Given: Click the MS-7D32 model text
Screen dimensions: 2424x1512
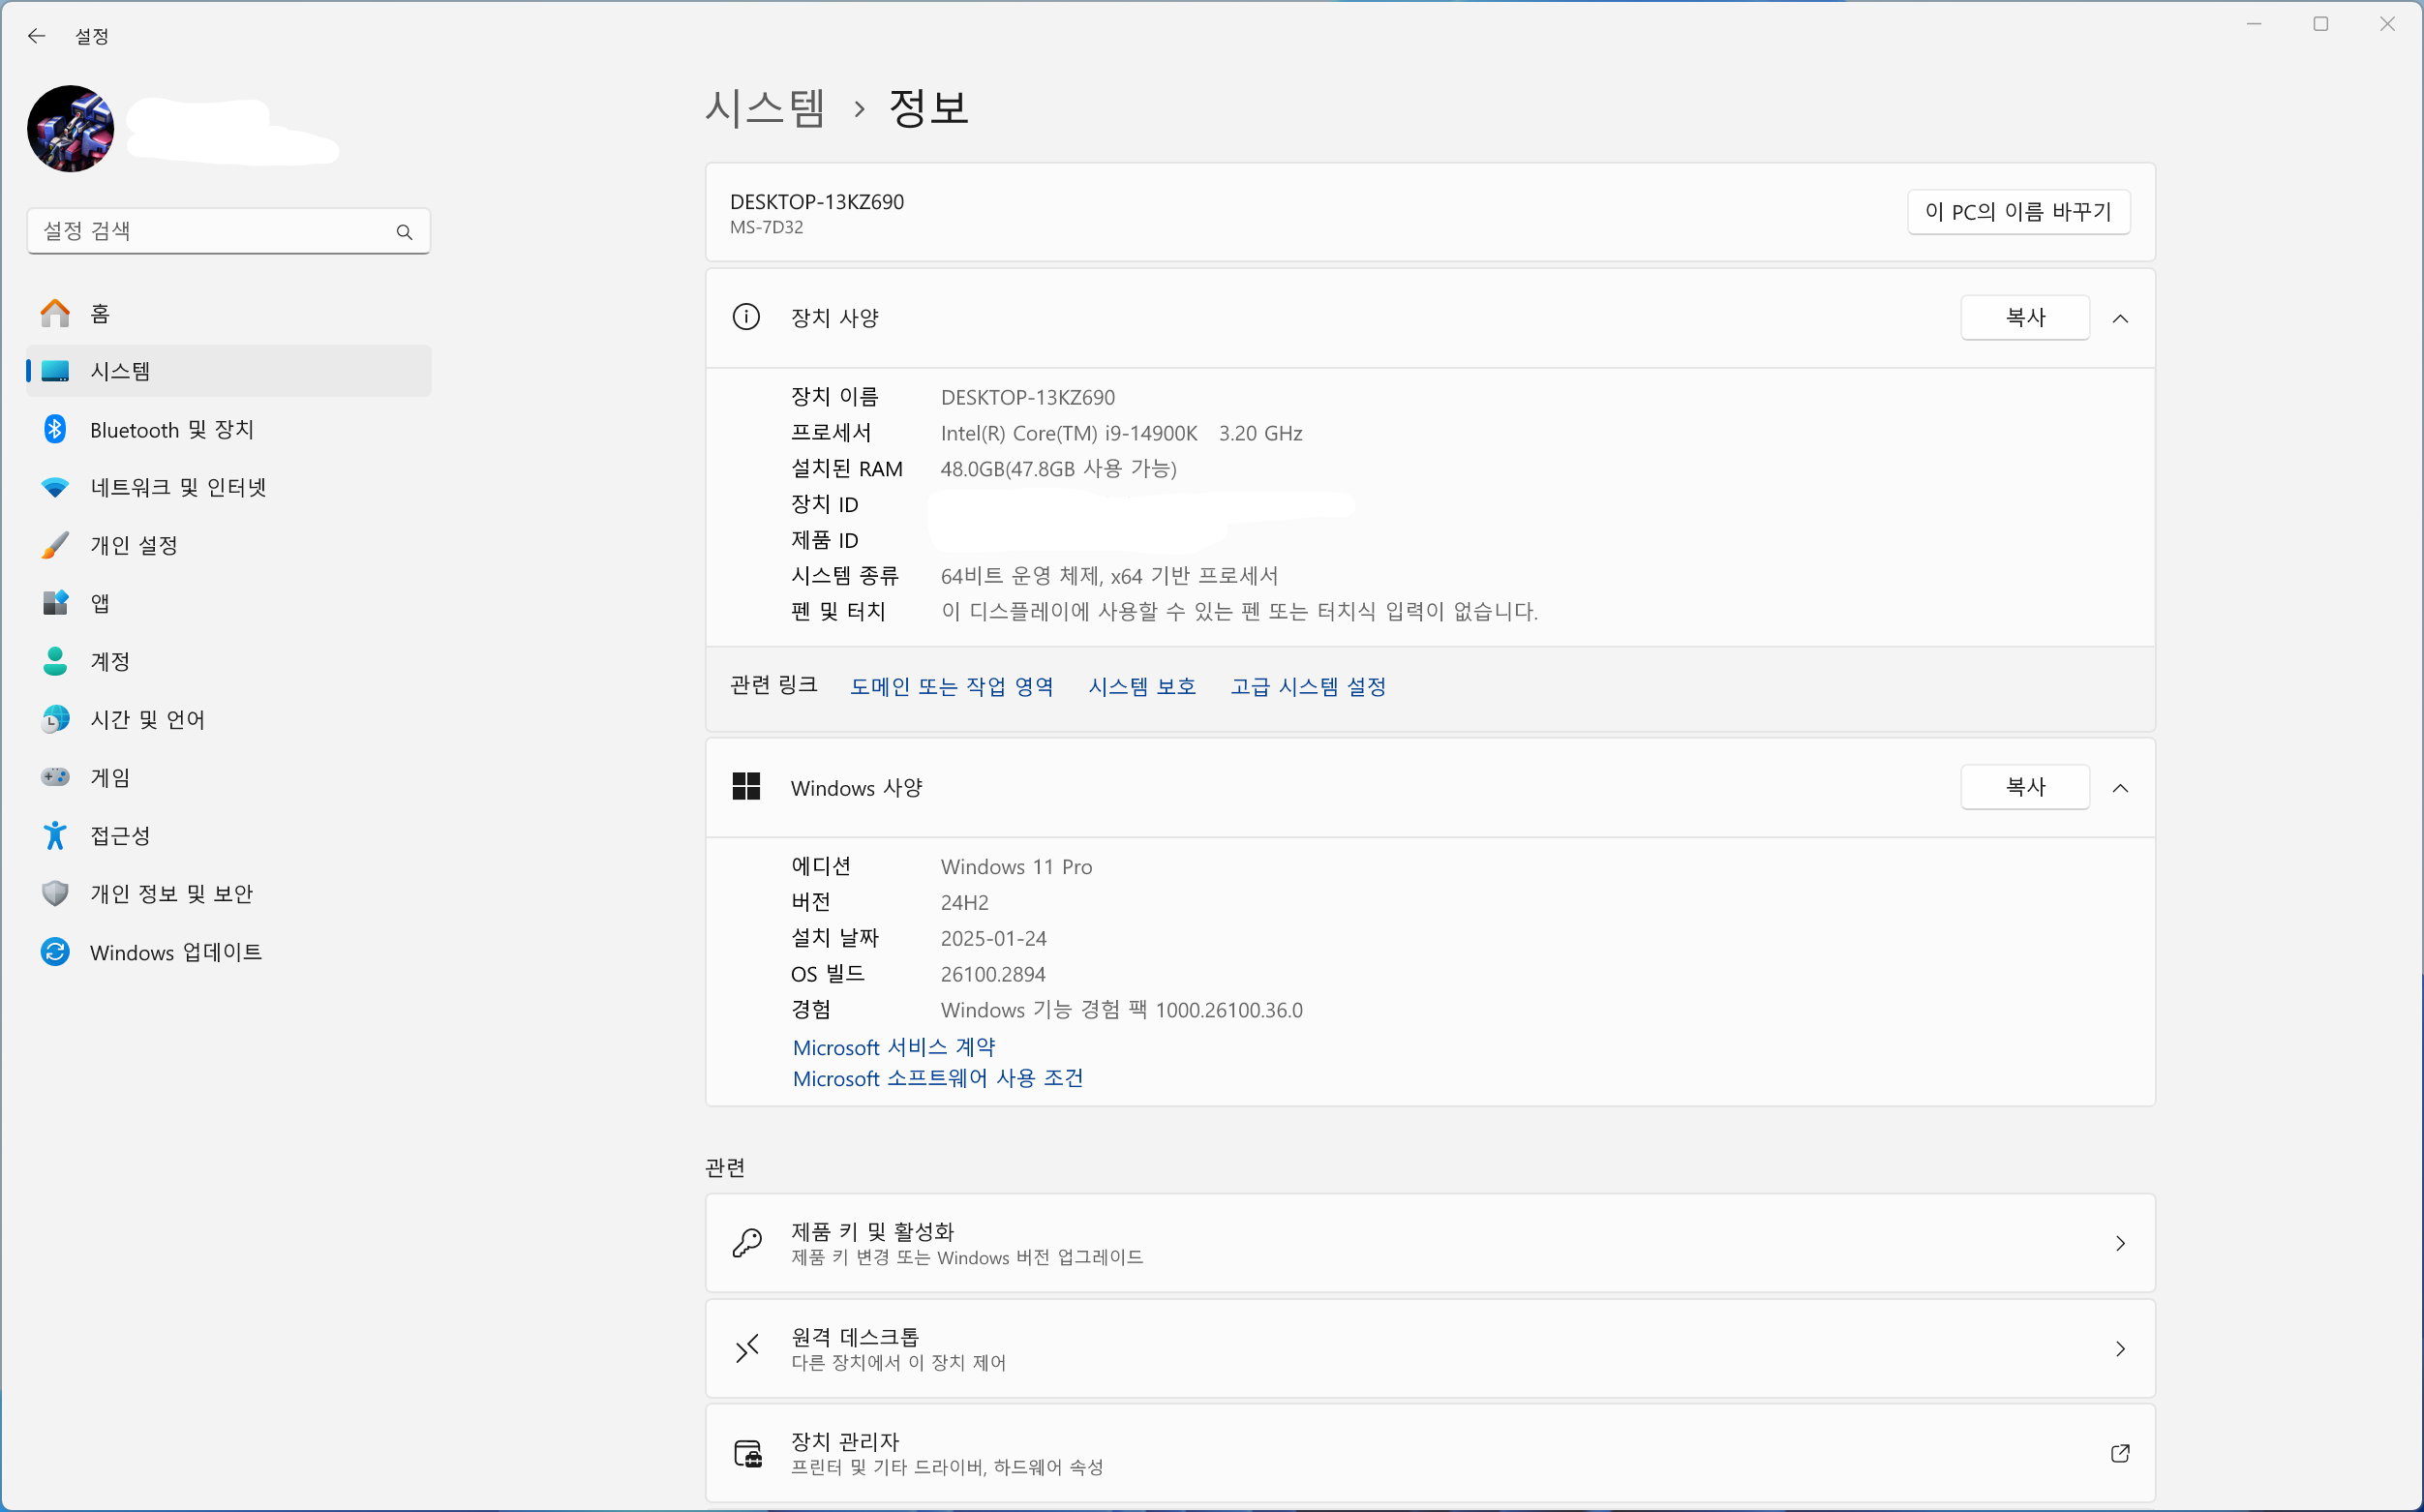Looking at the screenshot, I should pos(766,227).
